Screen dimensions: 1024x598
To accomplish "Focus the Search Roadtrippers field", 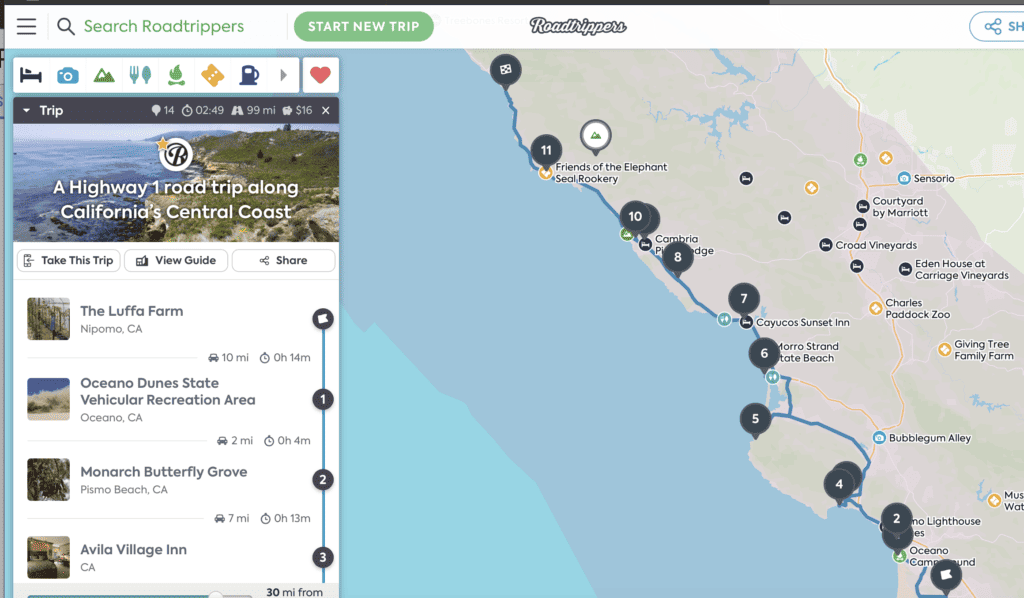I will pos(163,26).
